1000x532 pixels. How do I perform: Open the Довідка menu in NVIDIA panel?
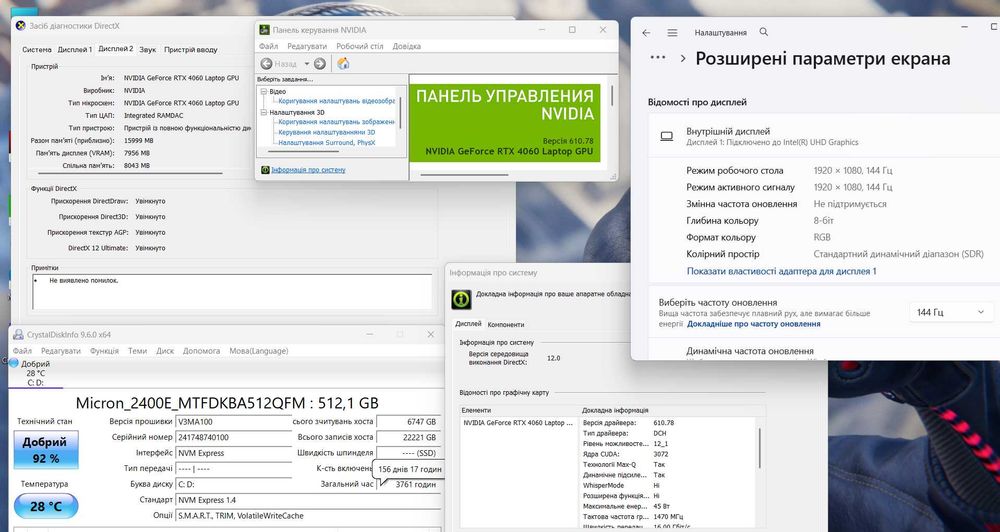(x=406, y=47)
